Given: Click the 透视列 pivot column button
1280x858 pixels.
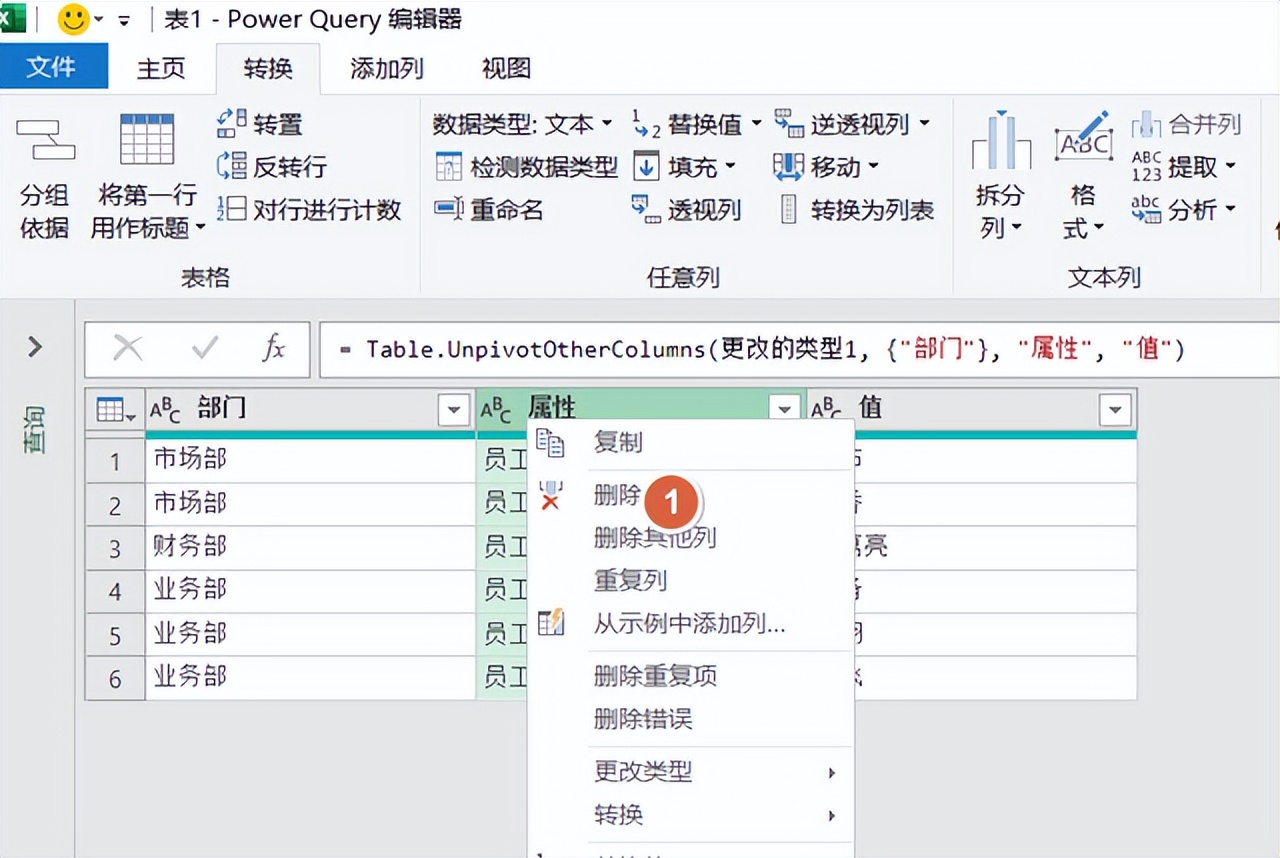Looking at the screenshot, I should pos(686,210).
